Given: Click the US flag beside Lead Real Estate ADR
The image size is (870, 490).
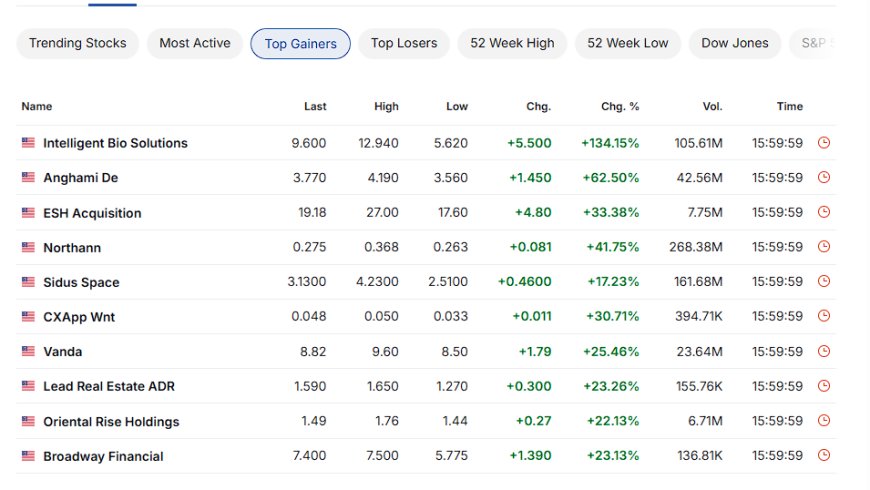Looking at the screenshot, I should tap(28, 386).
